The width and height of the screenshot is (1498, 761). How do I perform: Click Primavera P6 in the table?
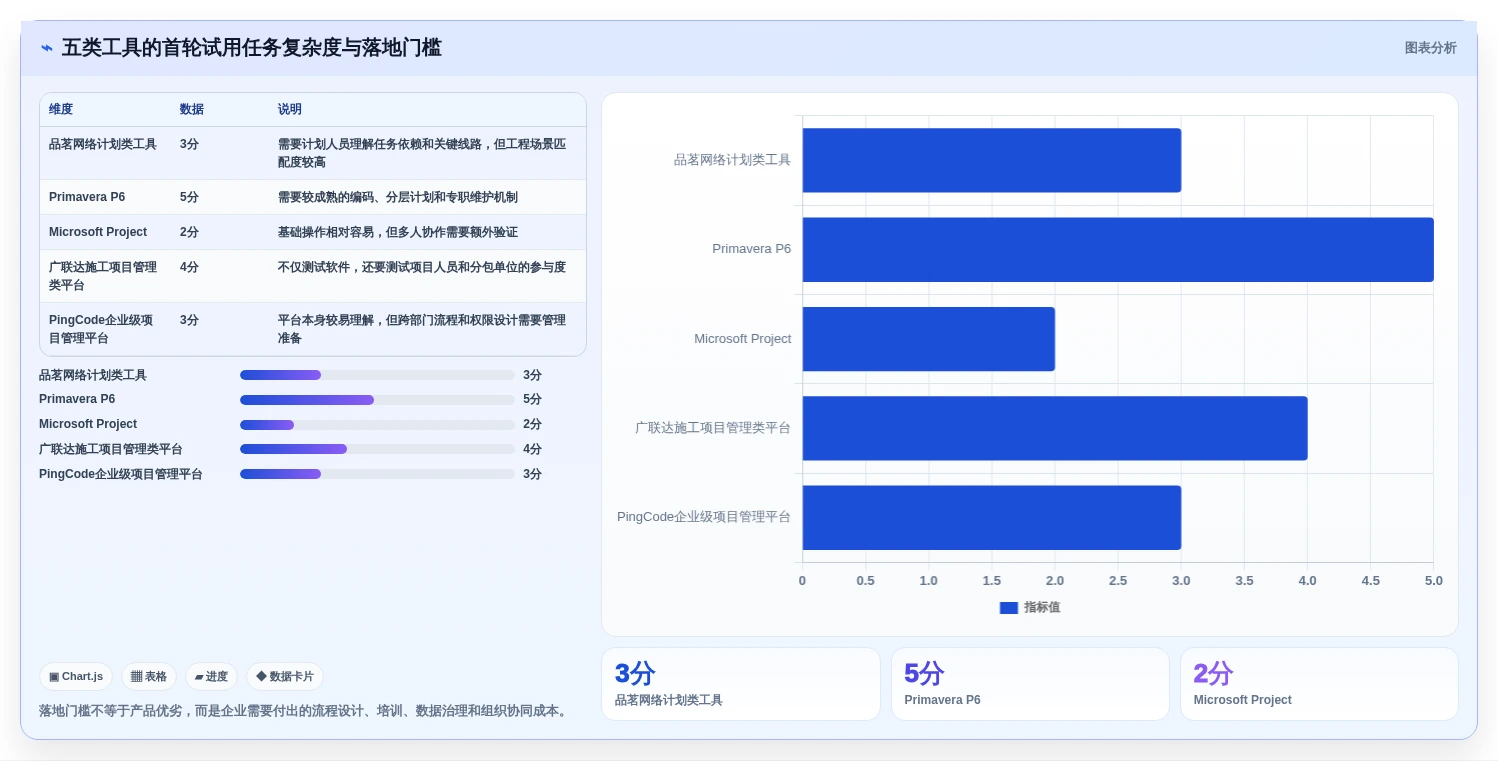click(87, 197)
